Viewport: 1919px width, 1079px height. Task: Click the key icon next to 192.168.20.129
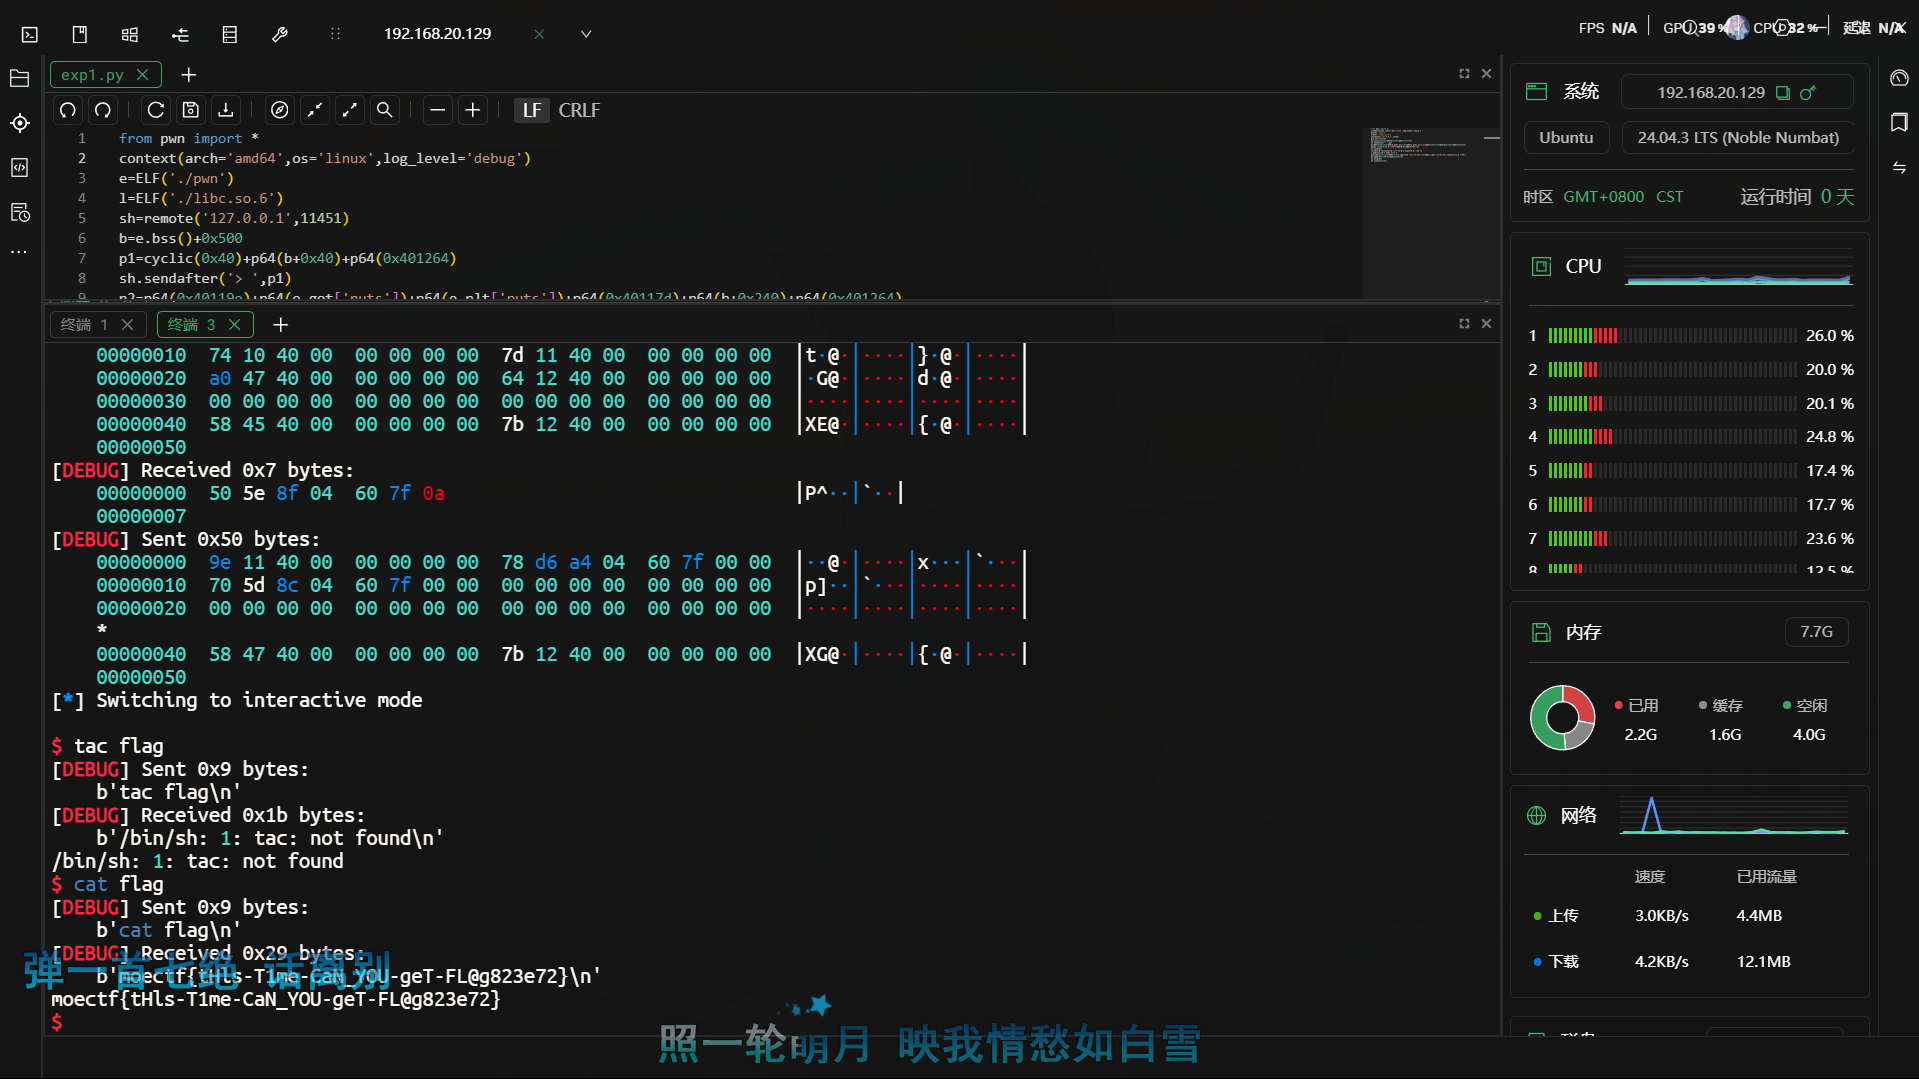pyautogui.click(x=1808, y=92)
